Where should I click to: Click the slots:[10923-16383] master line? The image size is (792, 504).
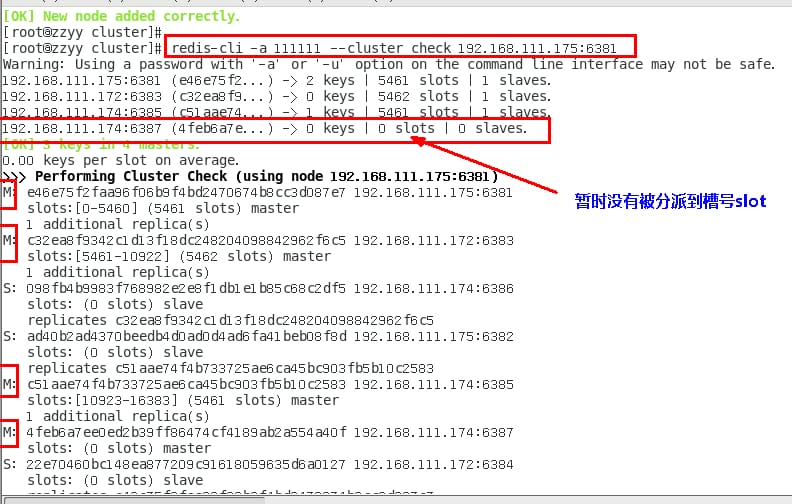[182, 400]
